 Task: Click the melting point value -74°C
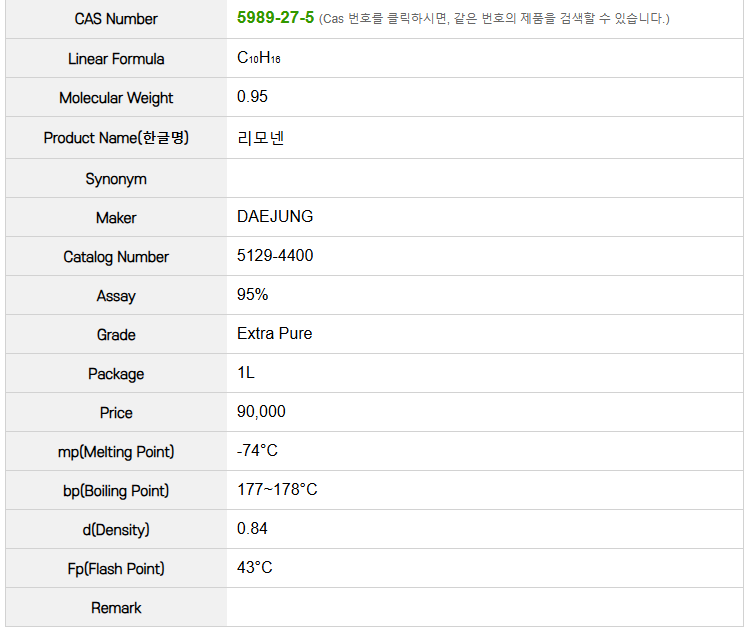pos(257,451)
